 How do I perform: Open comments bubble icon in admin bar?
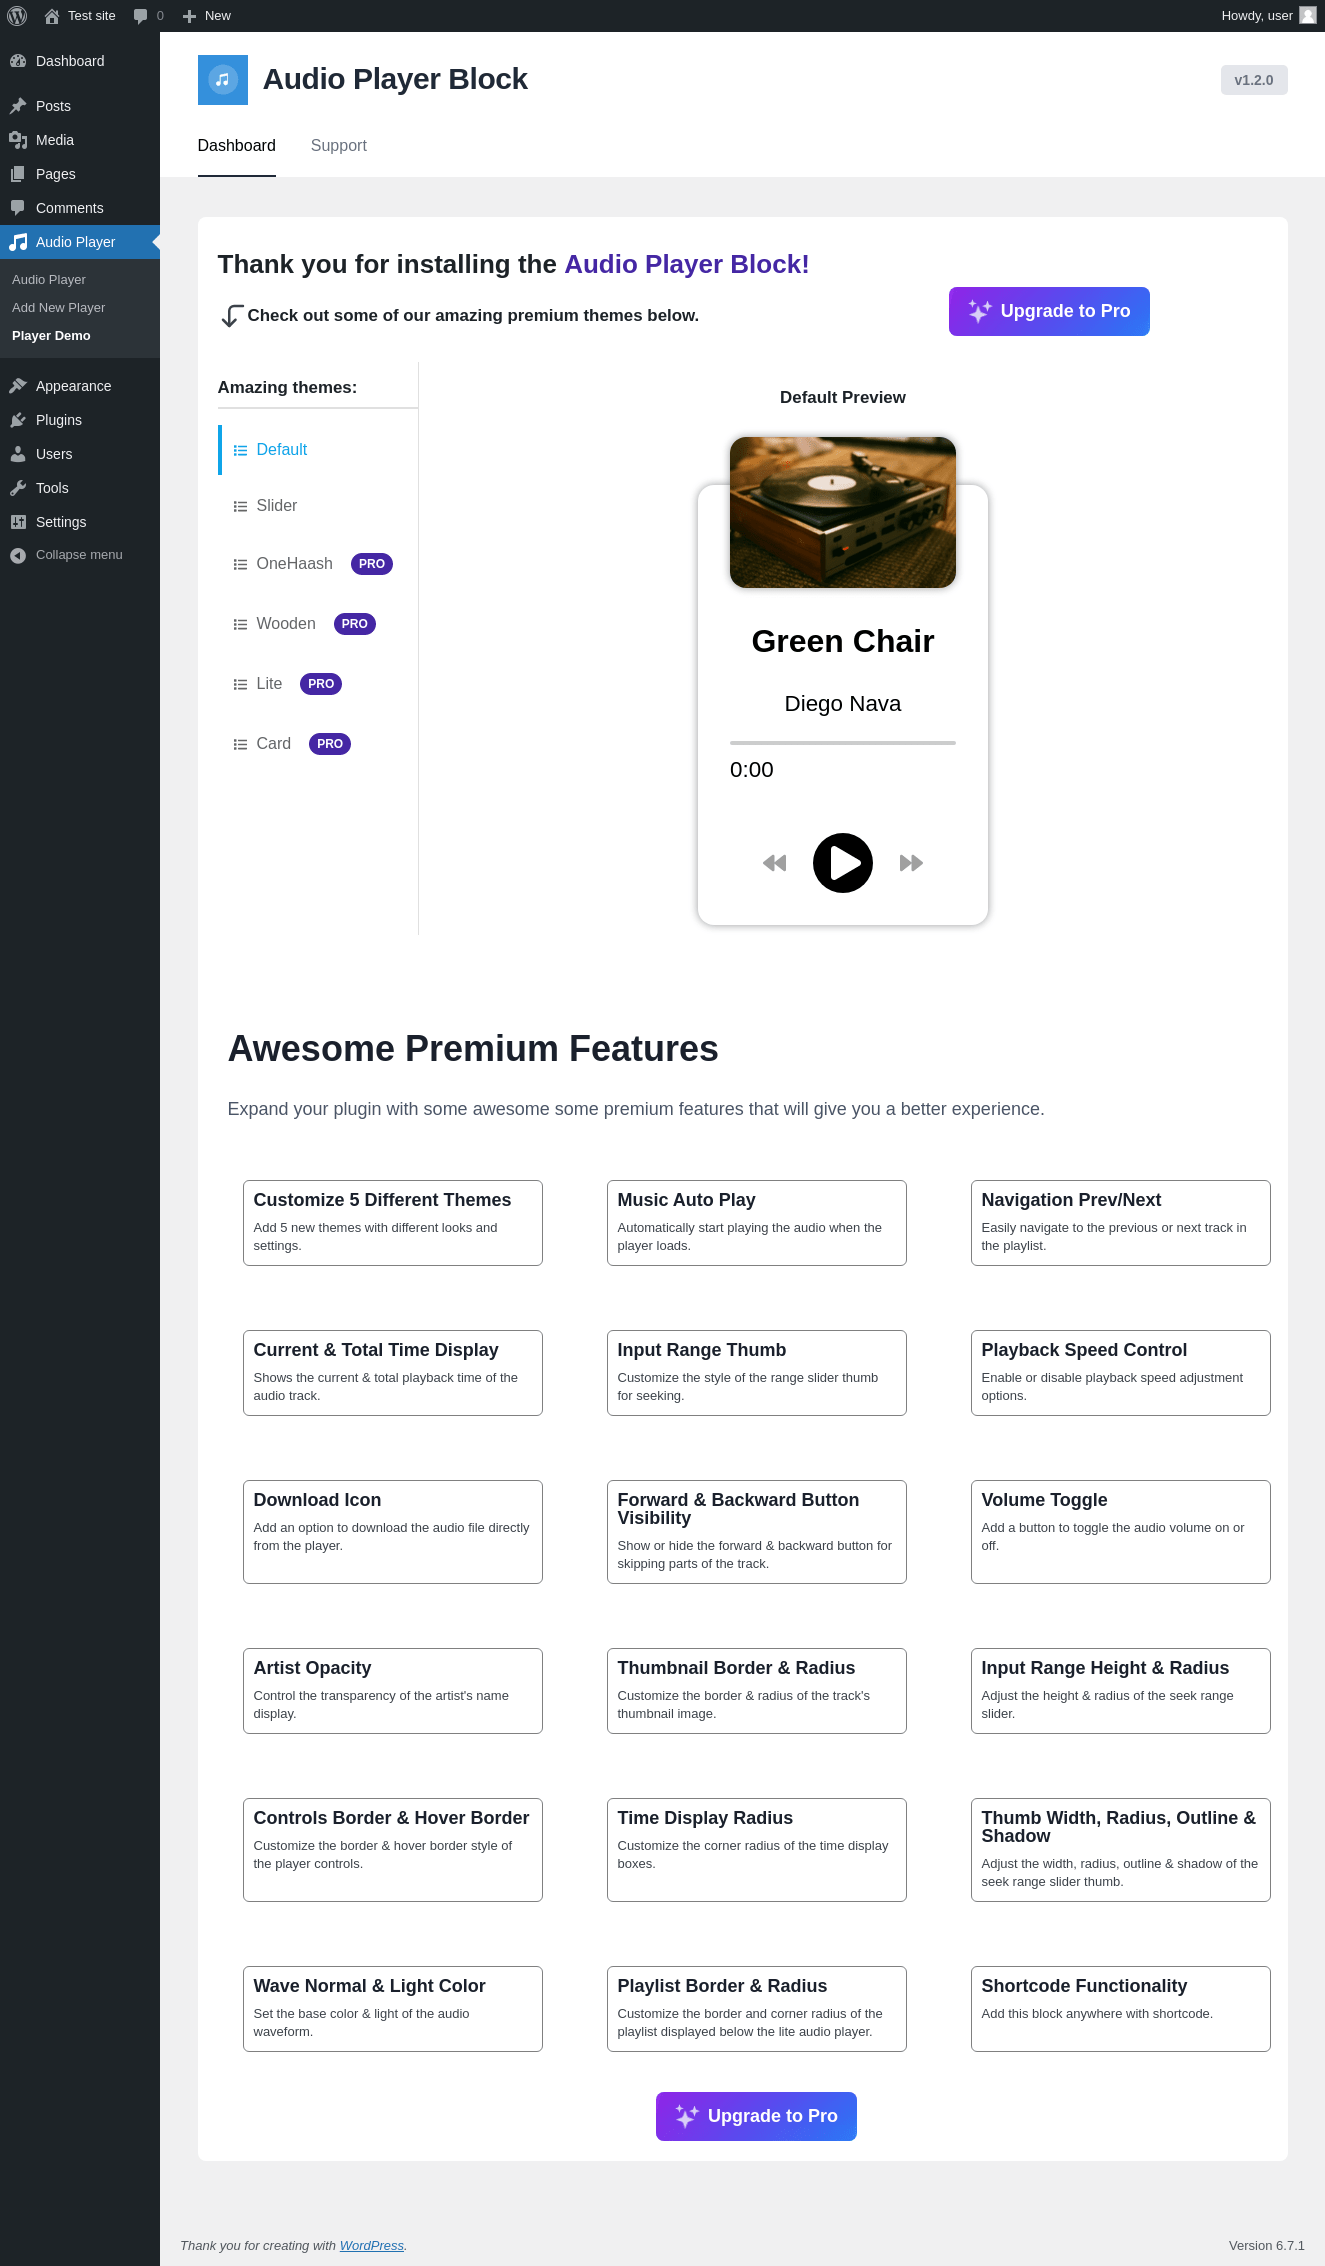pos(141,16)
